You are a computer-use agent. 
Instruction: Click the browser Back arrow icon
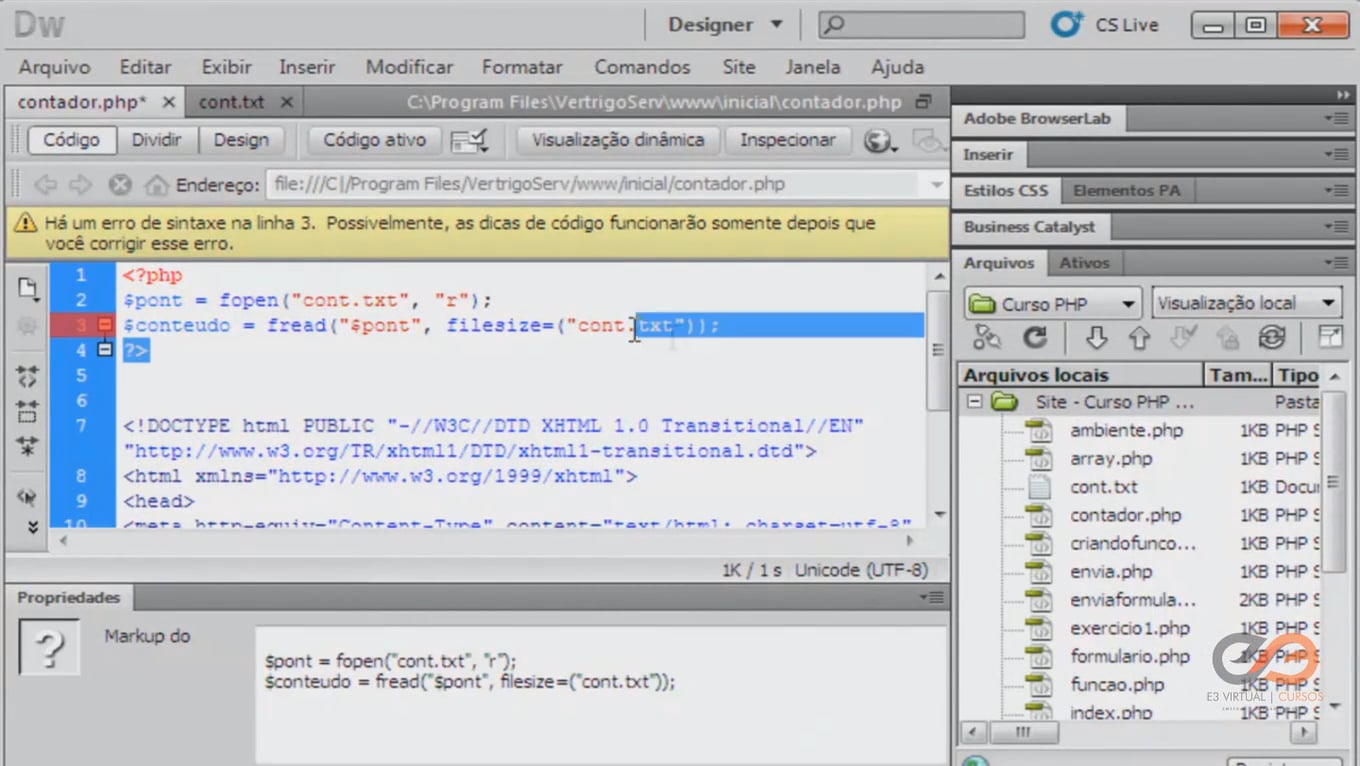pyautogui.click(x=45, y=185)
